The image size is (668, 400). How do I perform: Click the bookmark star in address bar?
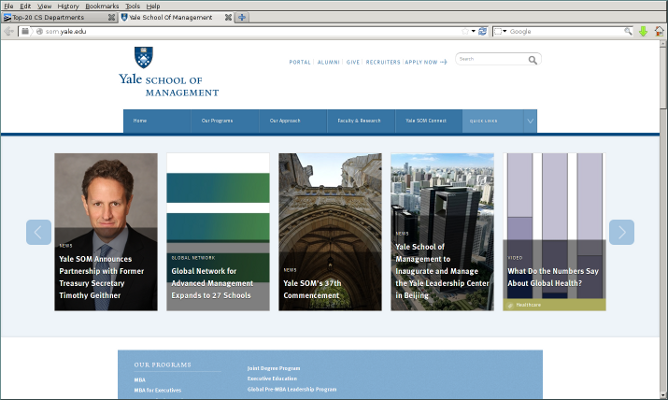465,32
